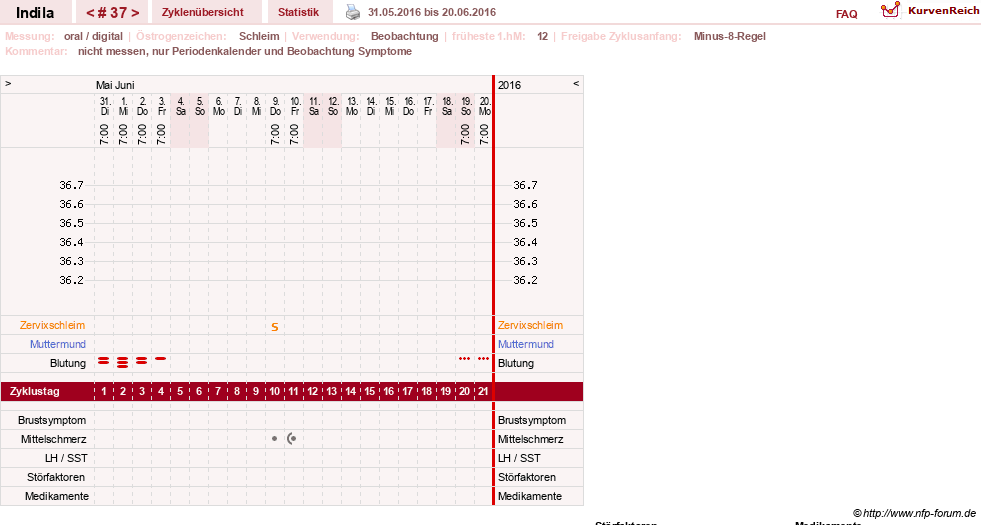The image size is (981, 525).
Task: Expand chart with the > arrow left of Mai Juni
Action: click(8, 83)
